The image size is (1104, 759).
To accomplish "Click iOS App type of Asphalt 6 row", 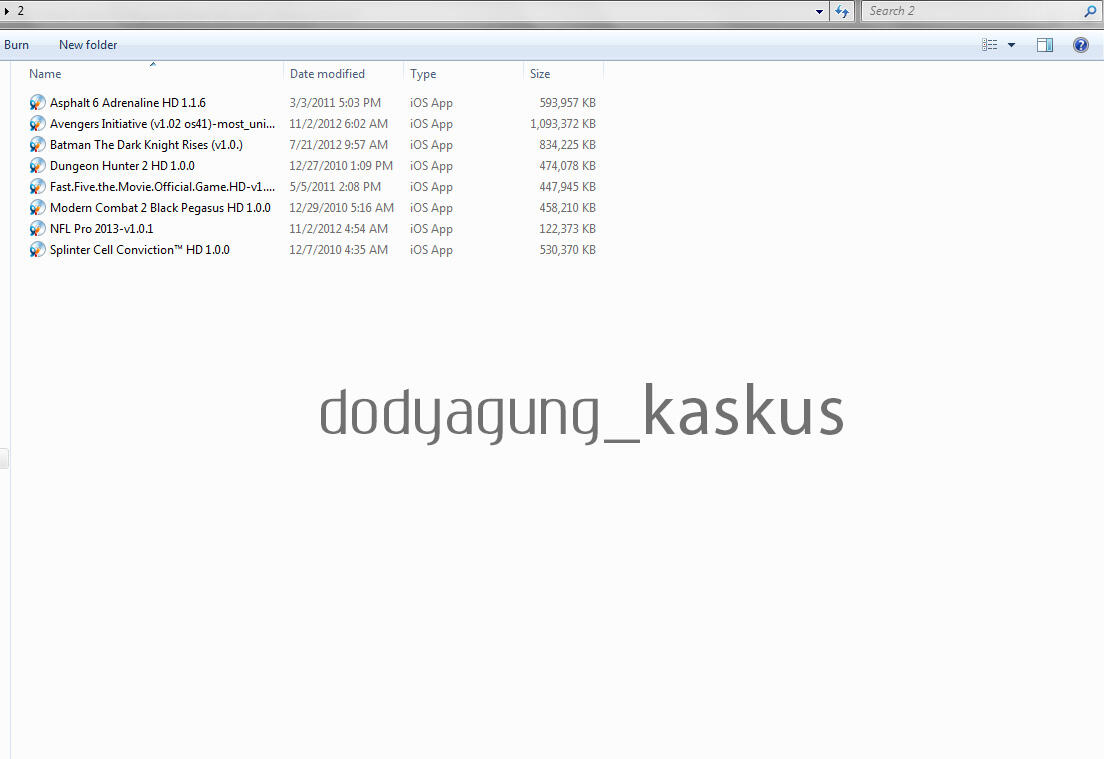I will (432, 103).
